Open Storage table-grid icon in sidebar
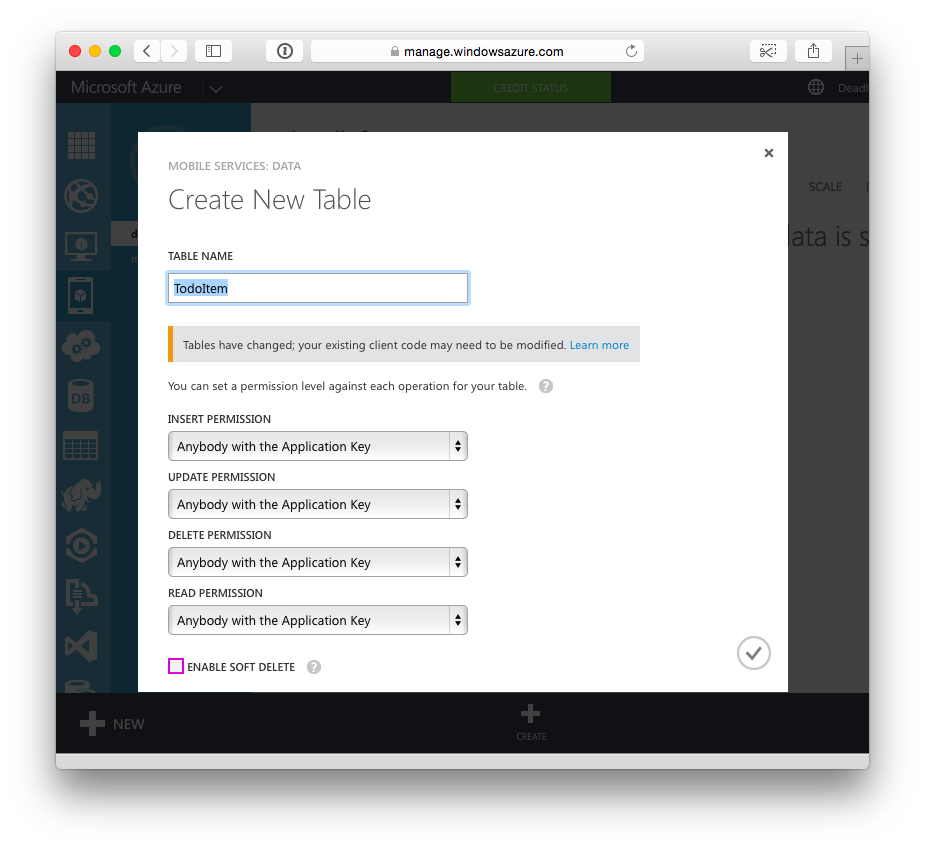 coord(81,445)
